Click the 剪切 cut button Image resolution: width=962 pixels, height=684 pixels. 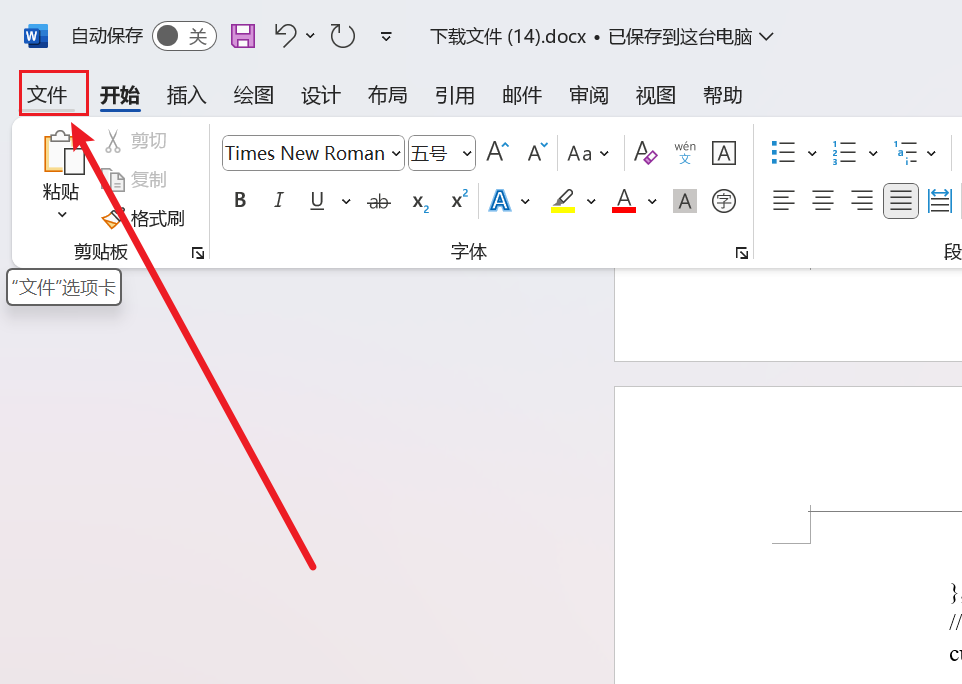pyautogui.click(x=136, y=140)
